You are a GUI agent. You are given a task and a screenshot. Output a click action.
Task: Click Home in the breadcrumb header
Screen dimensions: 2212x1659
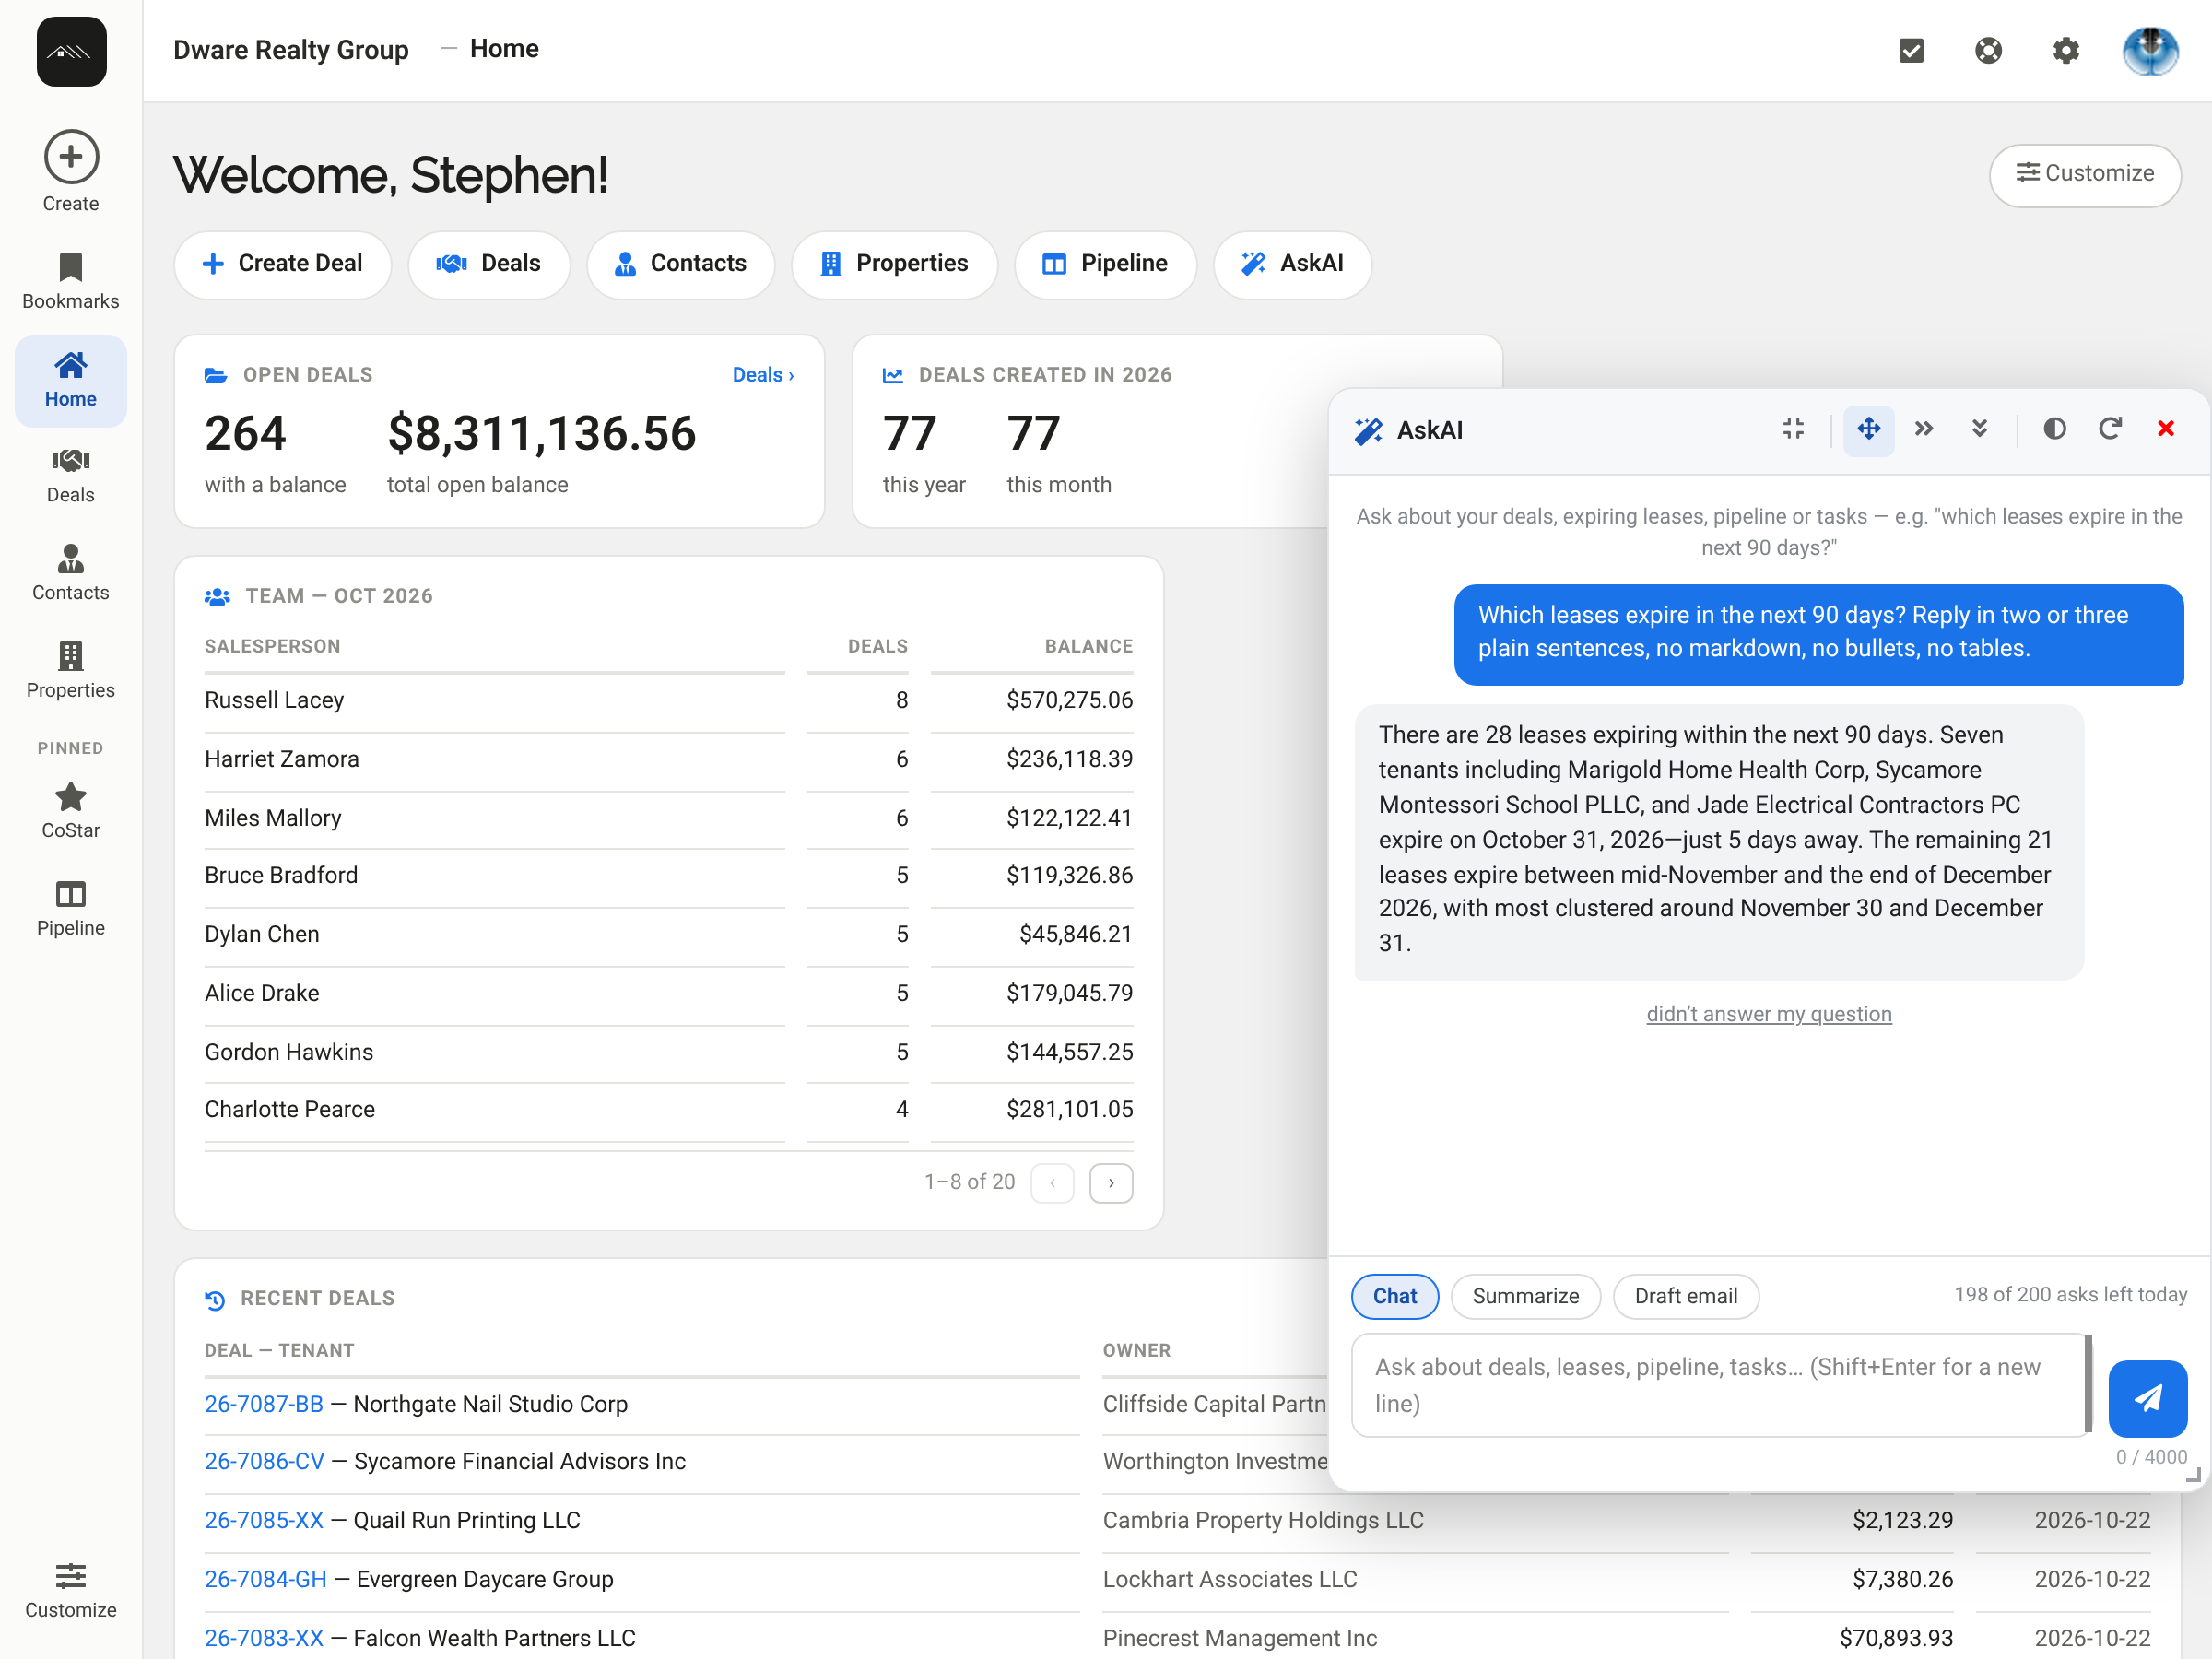click(x=504, y=49)
